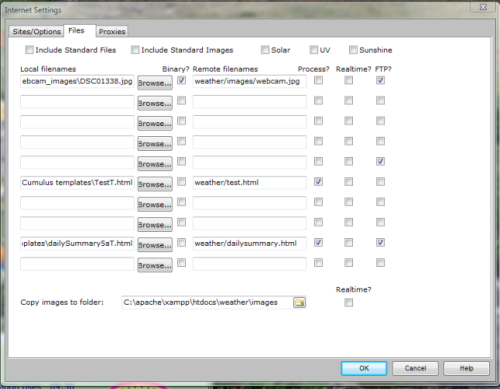Uncheck FTP for webcam.jpg row

click(380, 80)
